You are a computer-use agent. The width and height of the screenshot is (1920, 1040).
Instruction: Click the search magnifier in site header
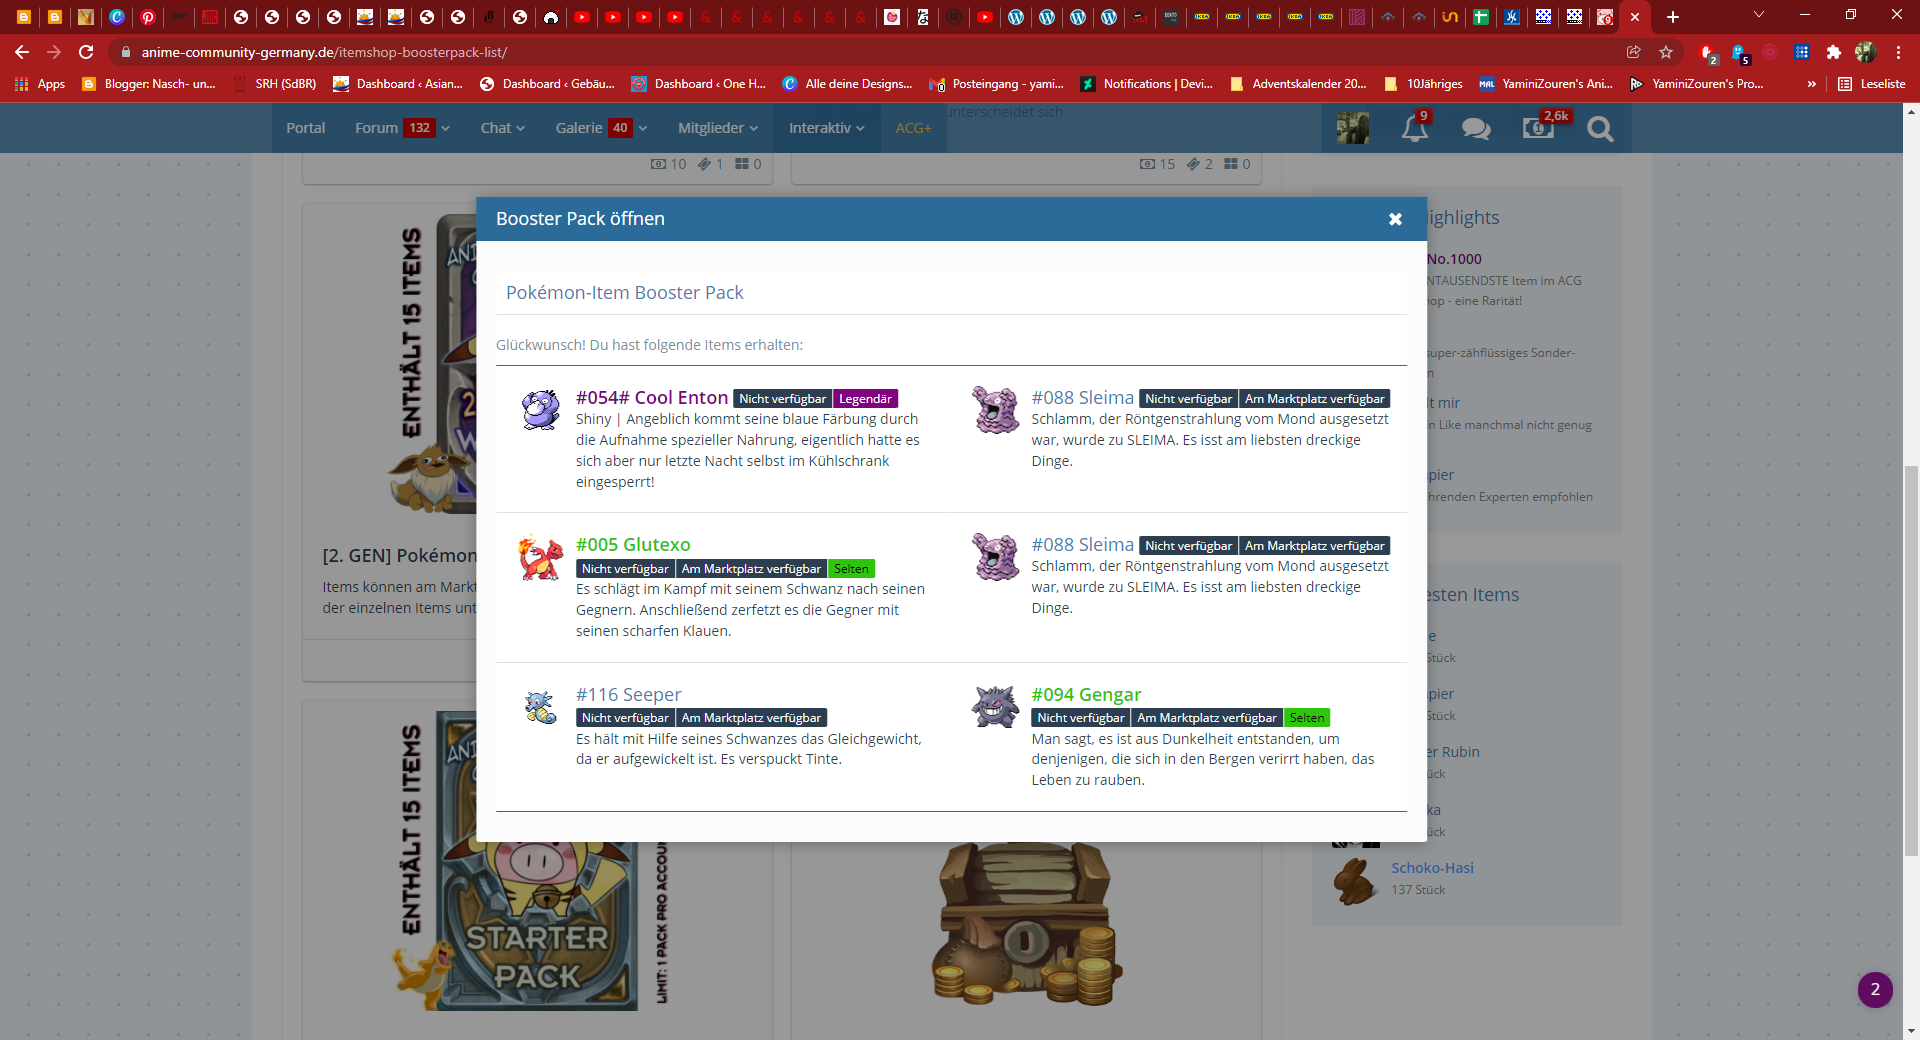[x=1600, y=128]
